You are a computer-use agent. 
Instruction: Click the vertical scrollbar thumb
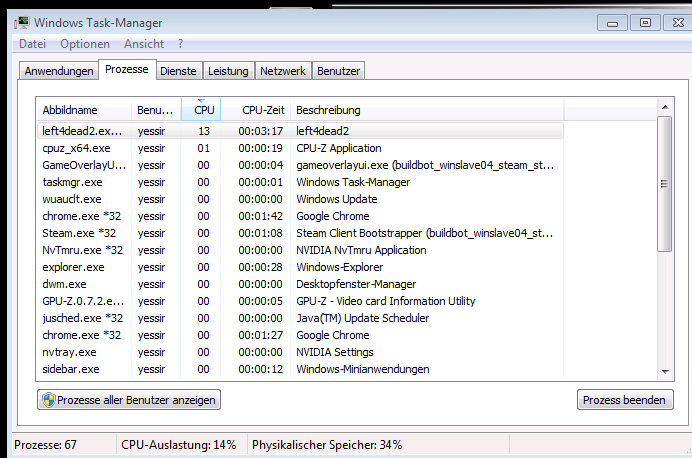665,184
